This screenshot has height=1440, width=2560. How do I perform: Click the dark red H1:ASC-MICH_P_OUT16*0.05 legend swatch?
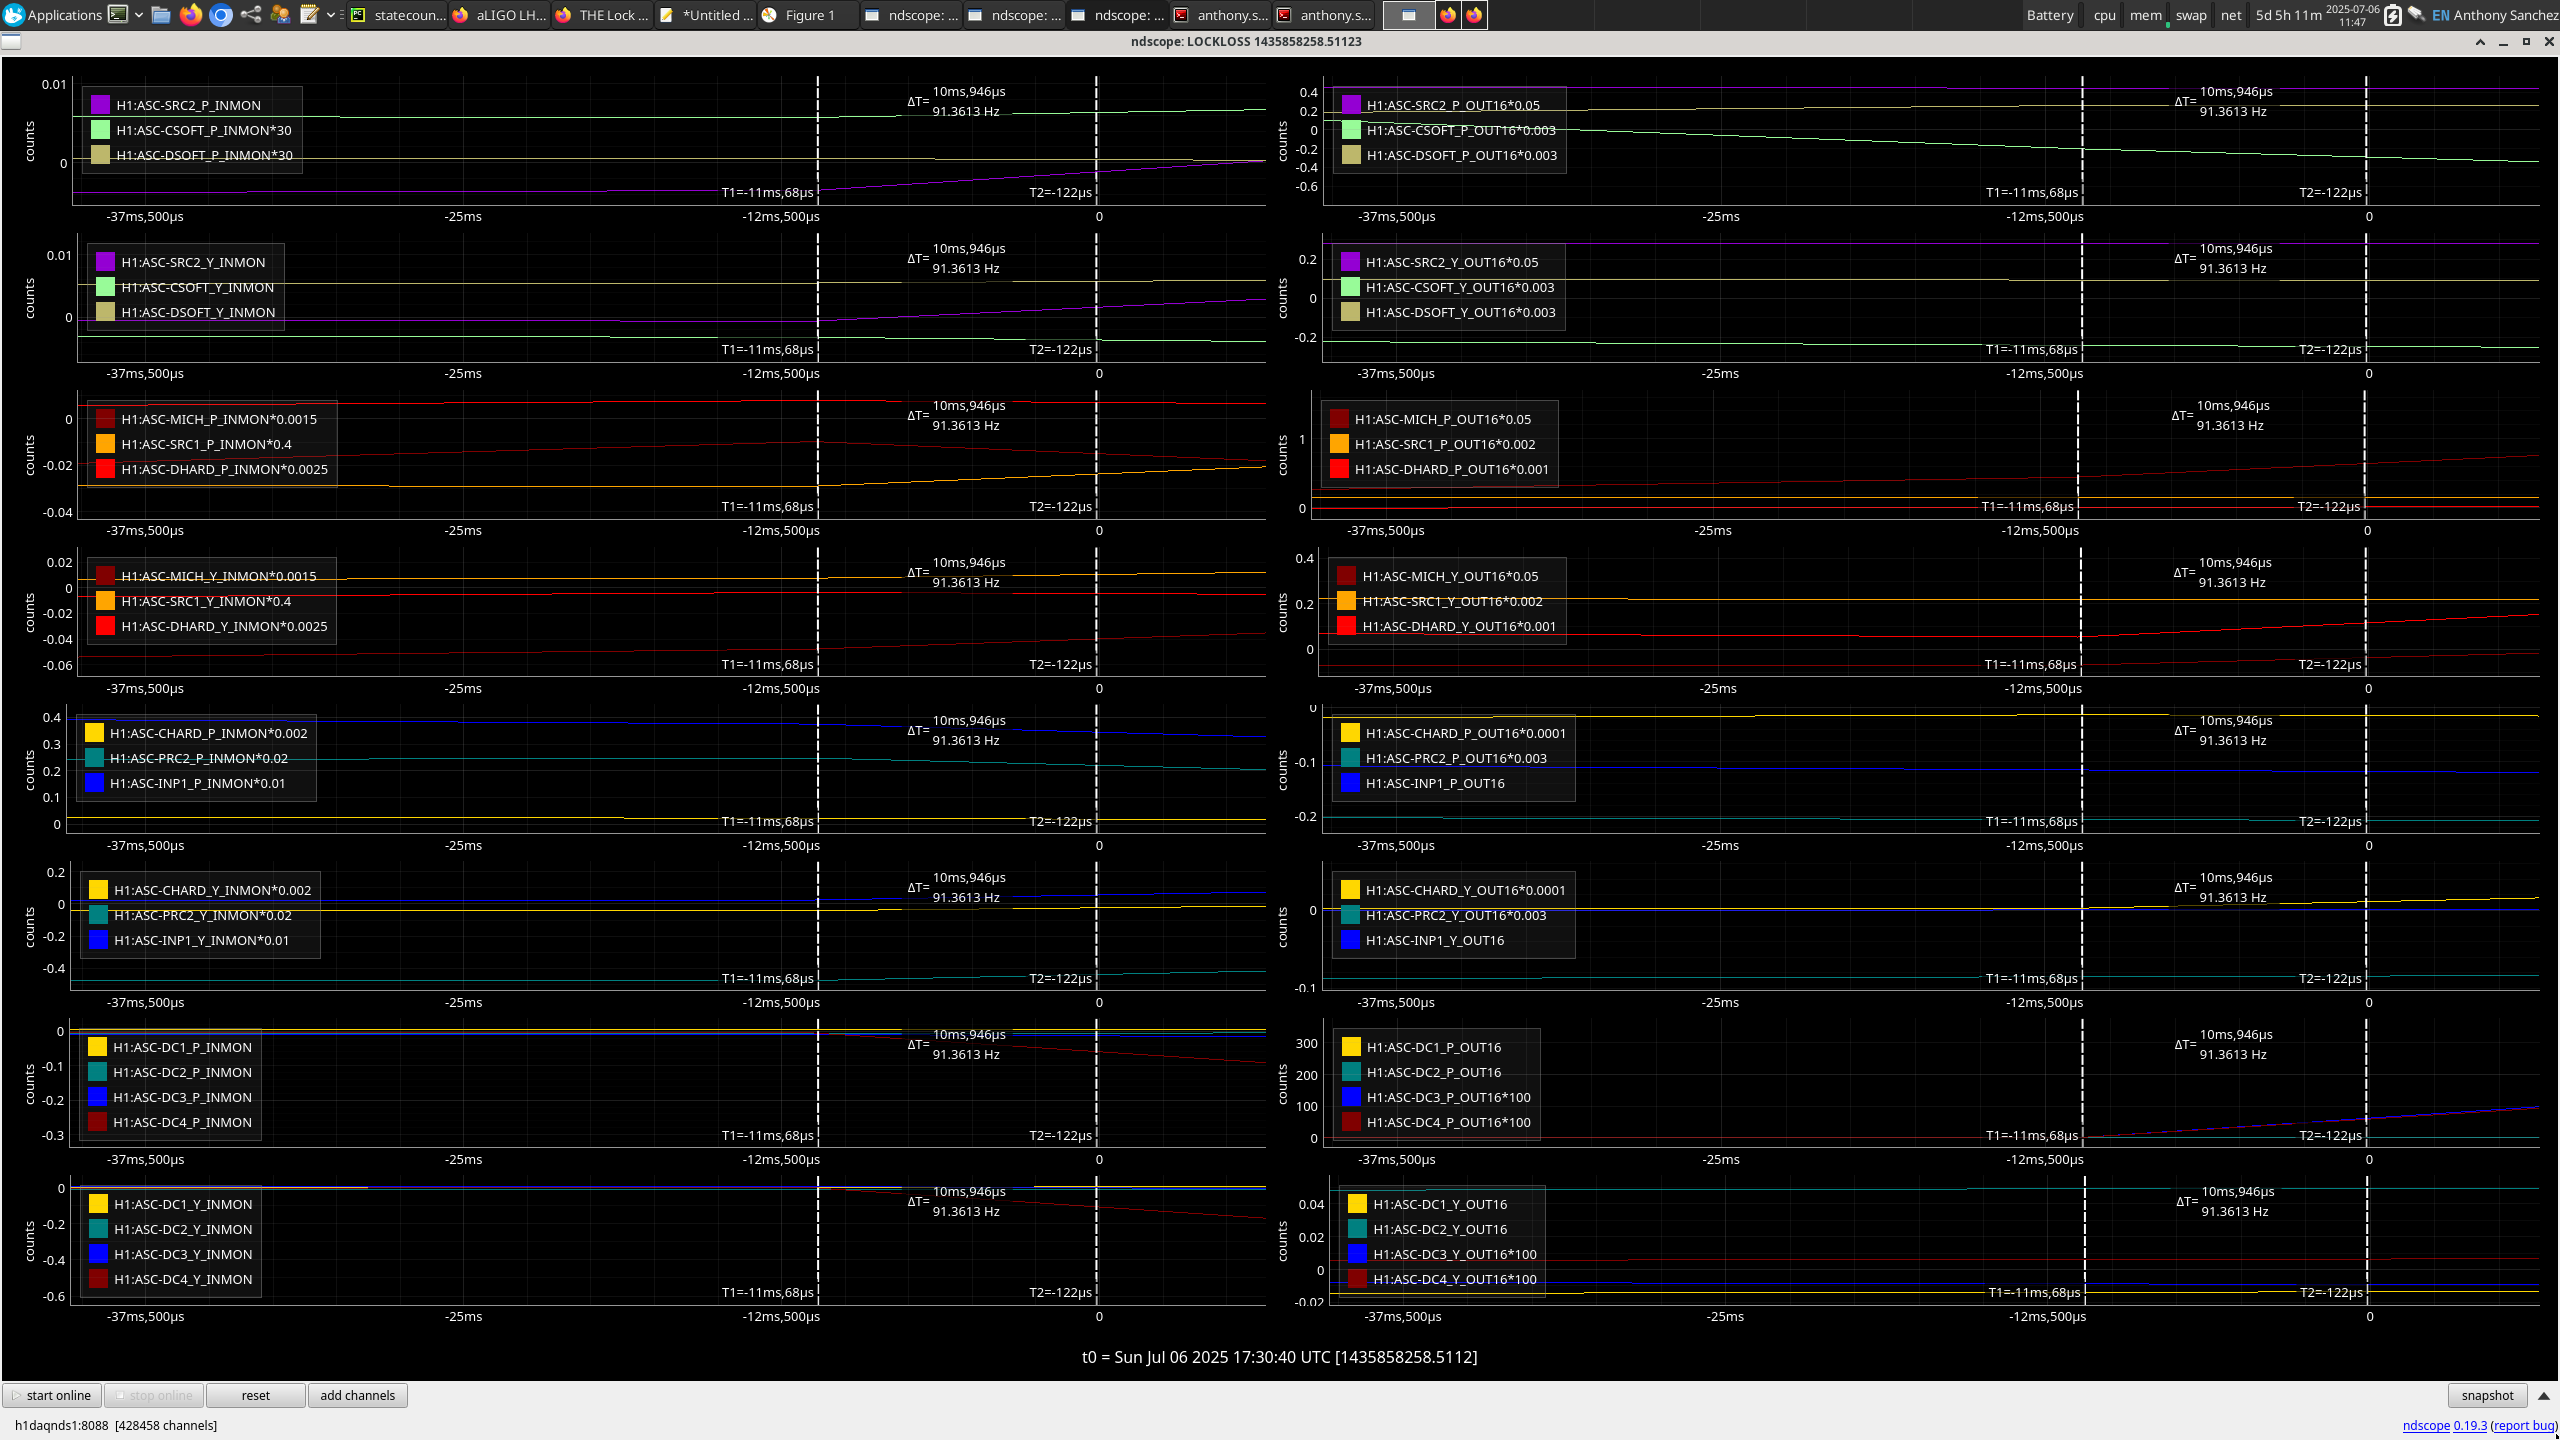(1339, 418)
